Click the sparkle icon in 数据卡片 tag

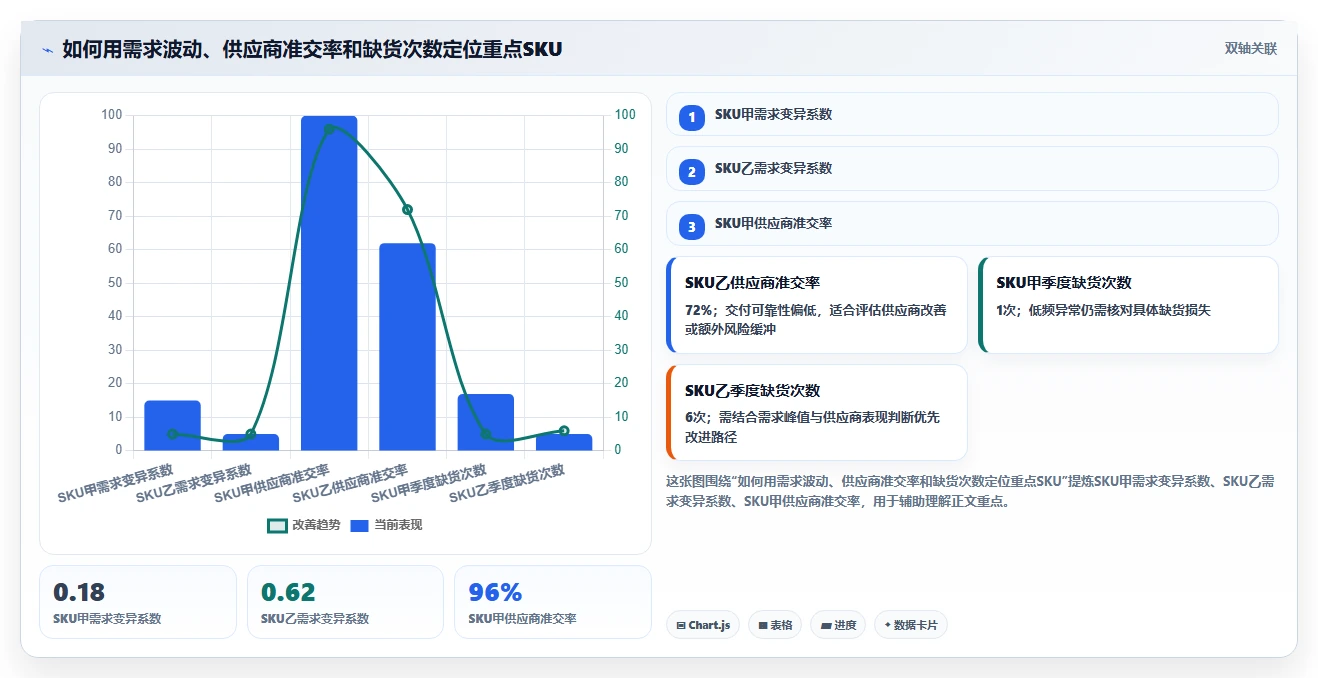coord(887,625)
